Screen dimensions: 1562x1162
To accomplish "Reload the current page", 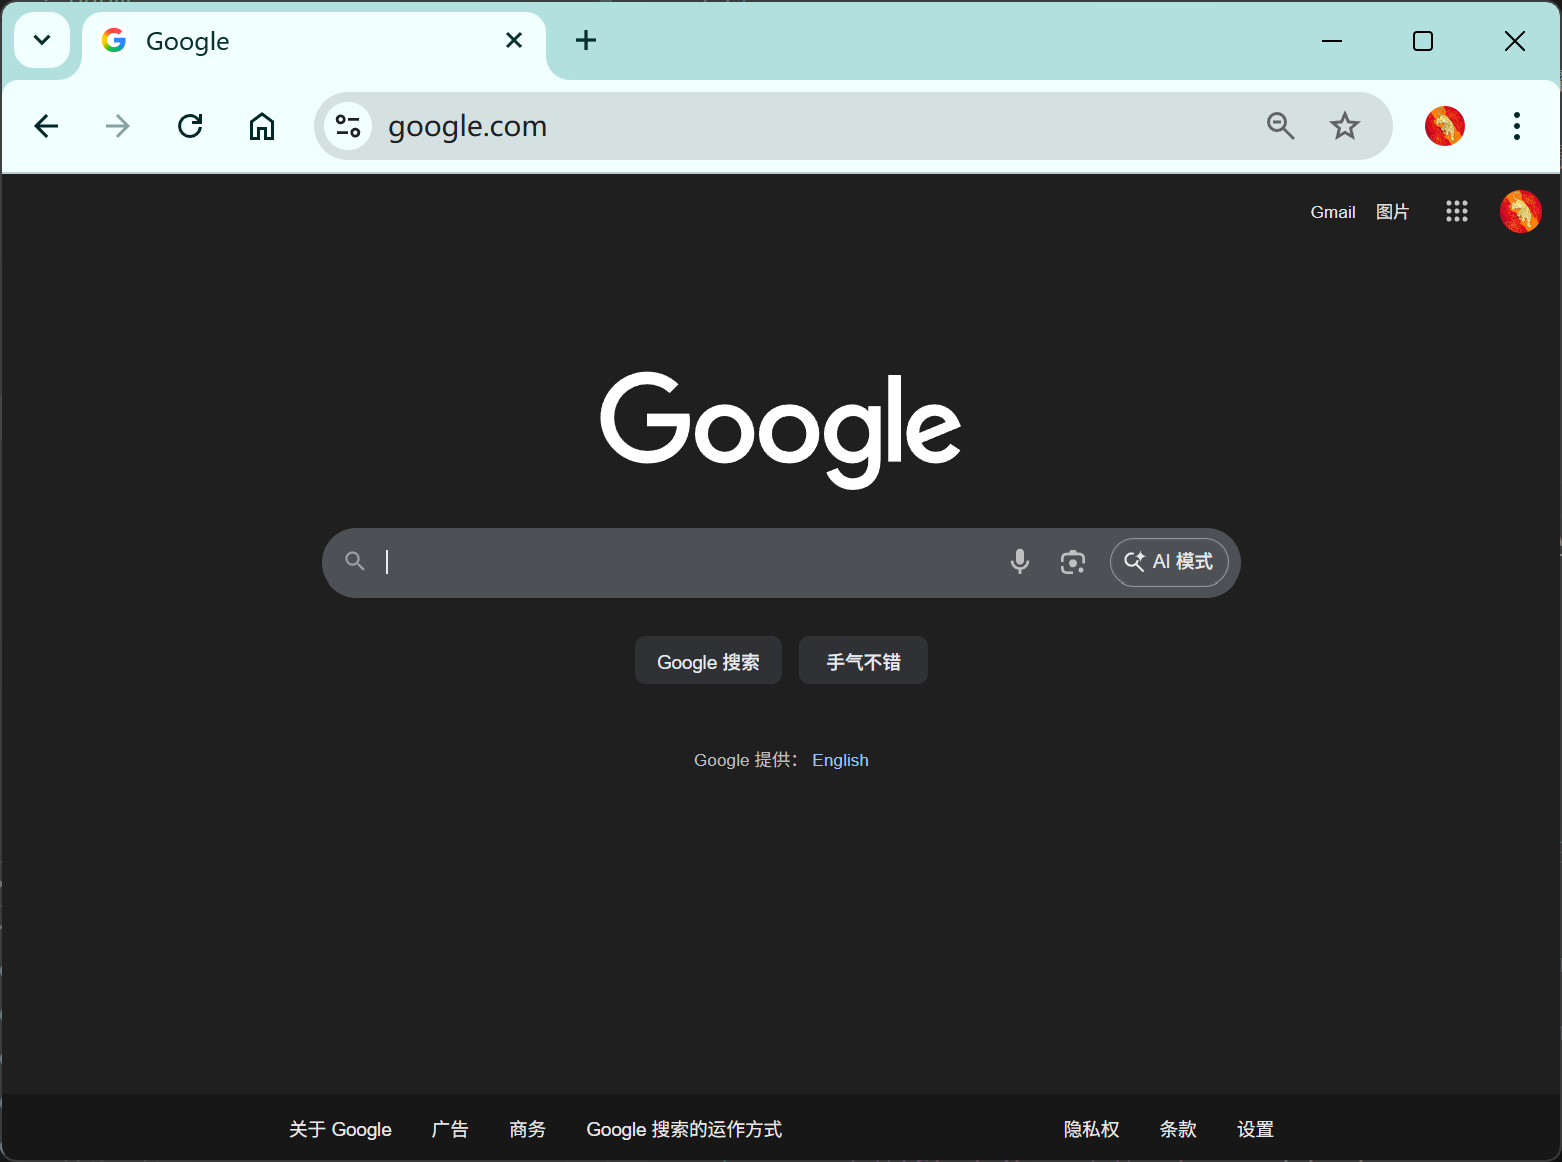I will tap(190, 126).
